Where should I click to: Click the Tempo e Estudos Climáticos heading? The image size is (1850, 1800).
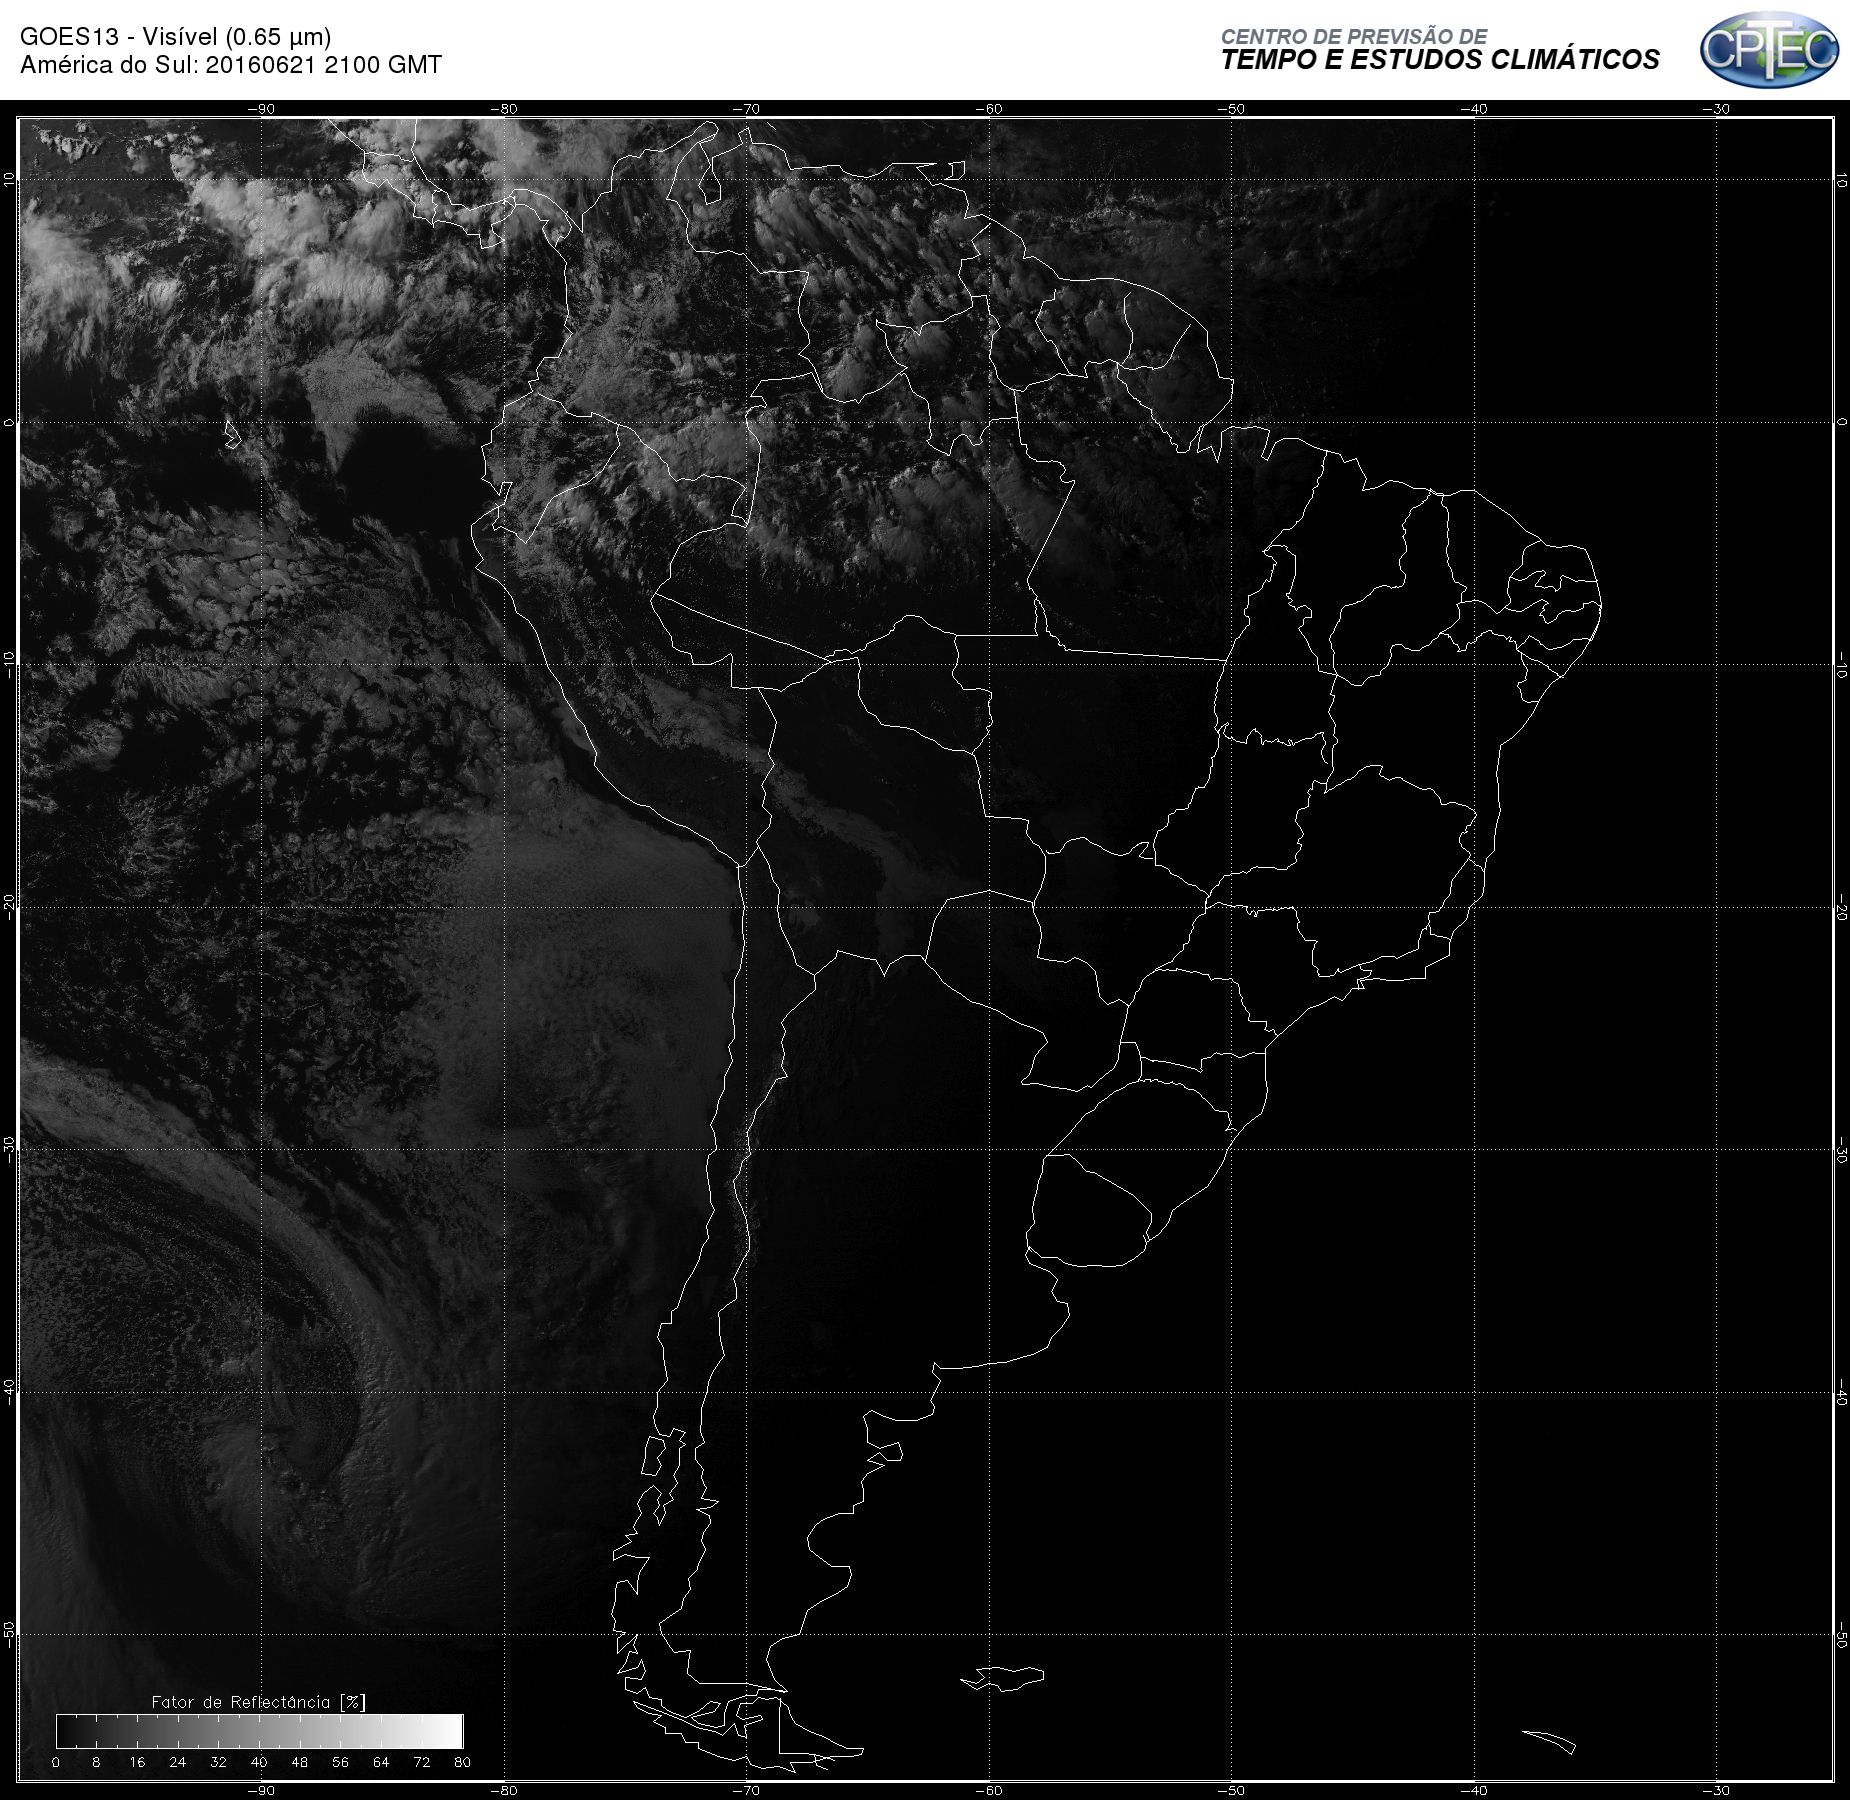[x=1439, y=60]
